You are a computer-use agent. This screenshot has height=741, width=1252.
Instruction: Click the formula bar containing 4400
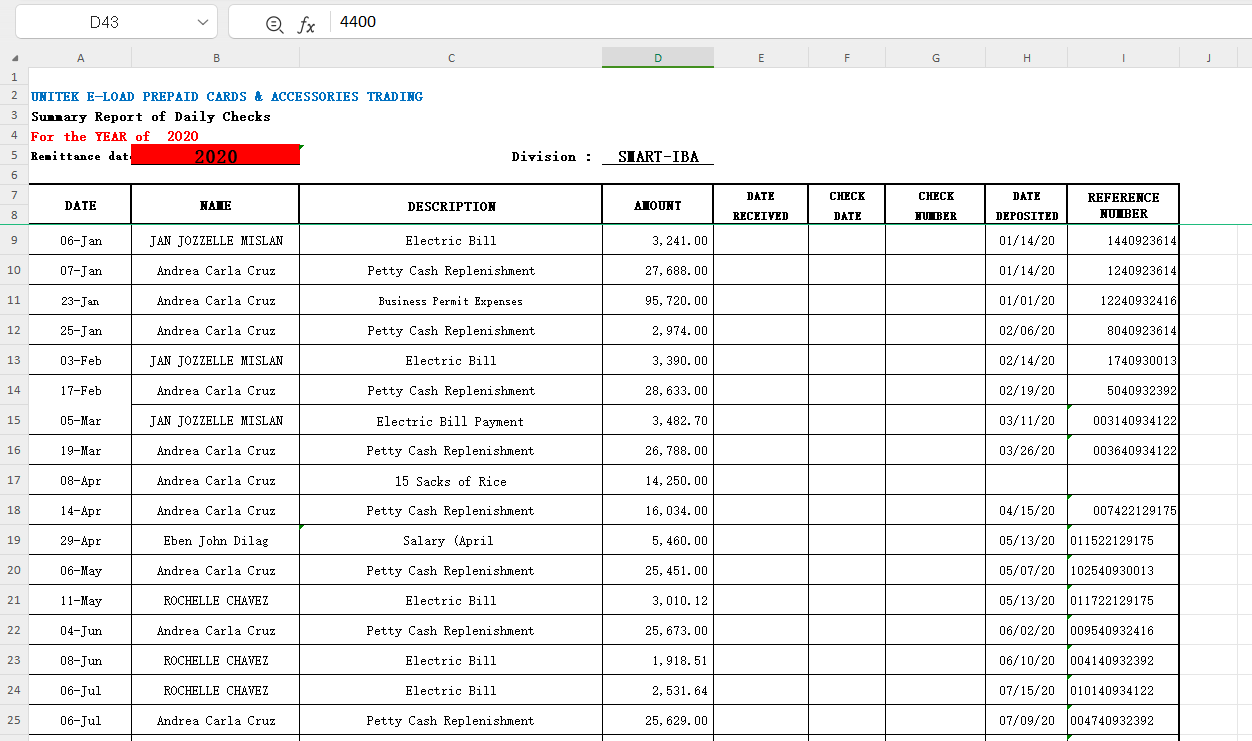(x=780, y=22)
